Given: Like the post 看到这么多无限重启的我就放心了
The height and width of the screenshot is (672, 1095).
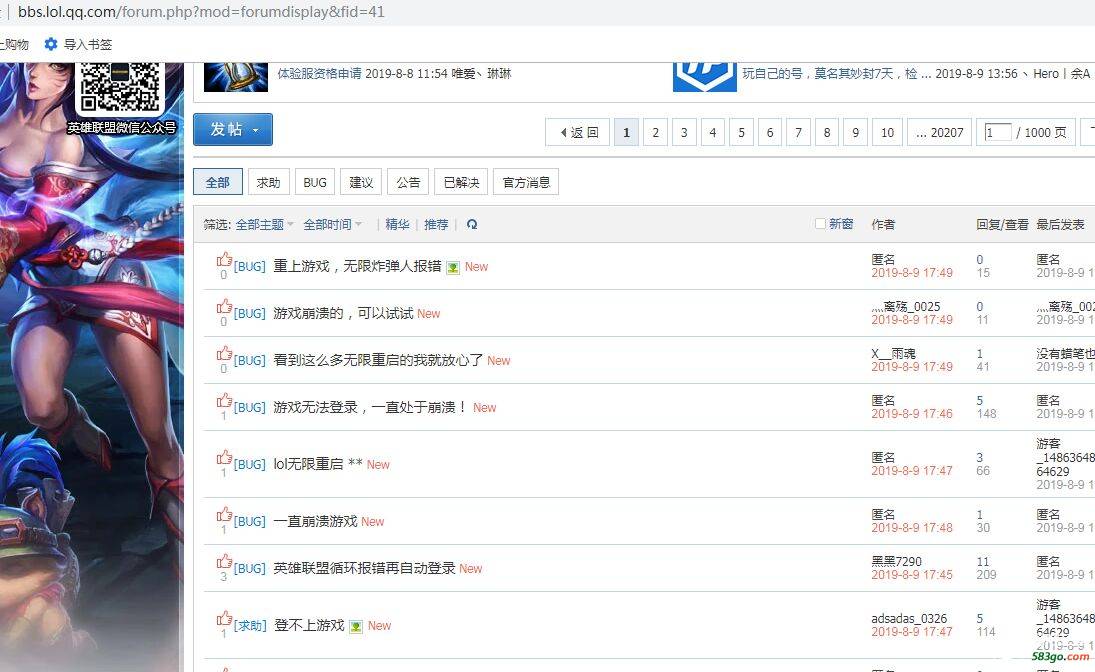Looking at the screenshot, I should coord(223,353).
